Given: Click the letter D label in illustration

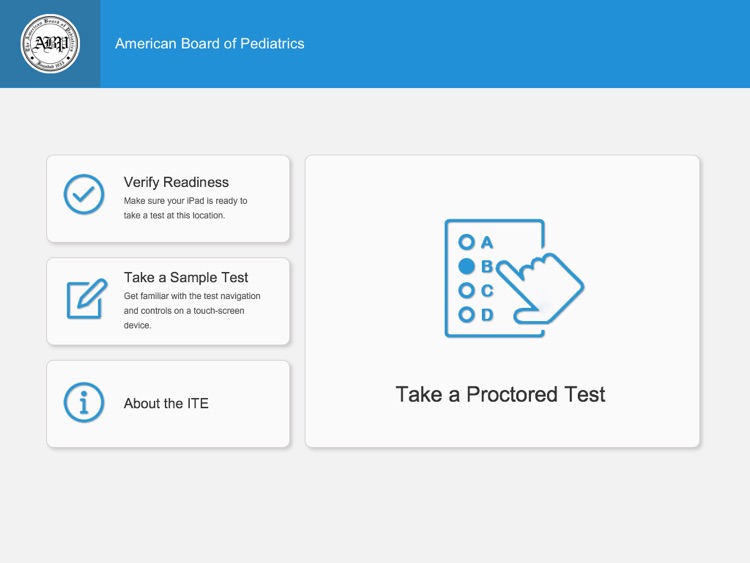Looking at the screenshot, I should point(487,315).
